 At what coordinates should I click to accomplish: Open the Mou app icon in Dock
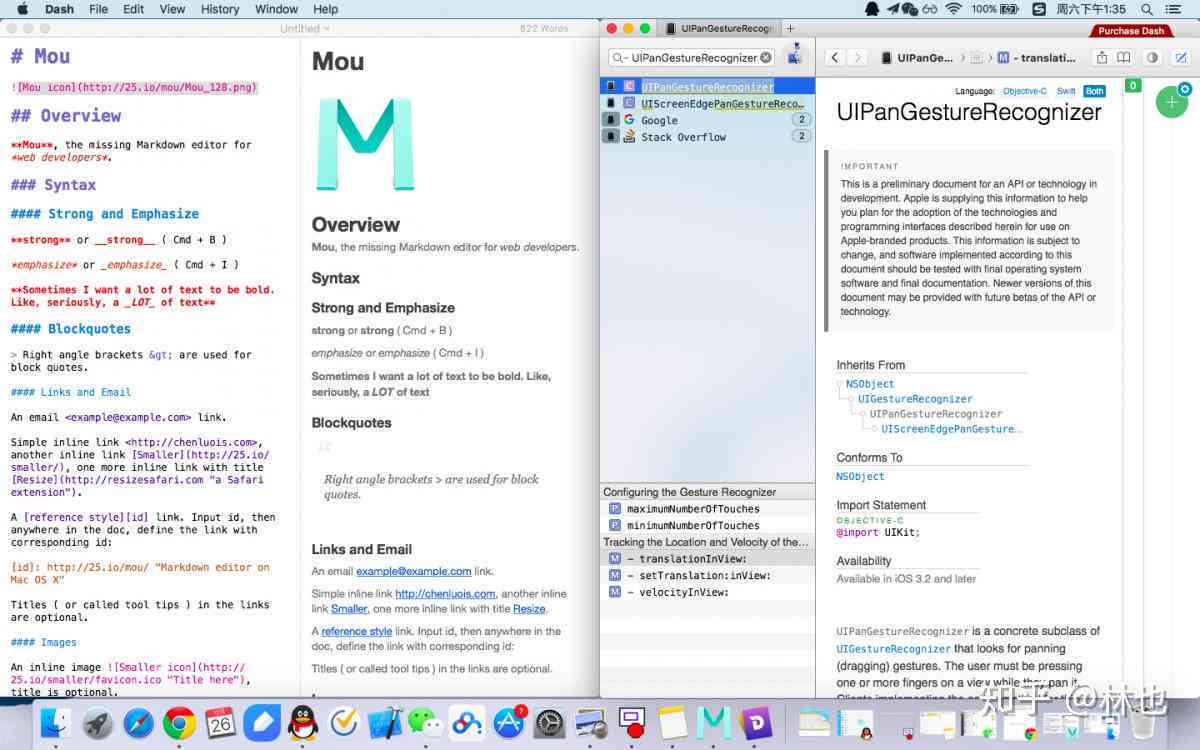pos(713,722)
